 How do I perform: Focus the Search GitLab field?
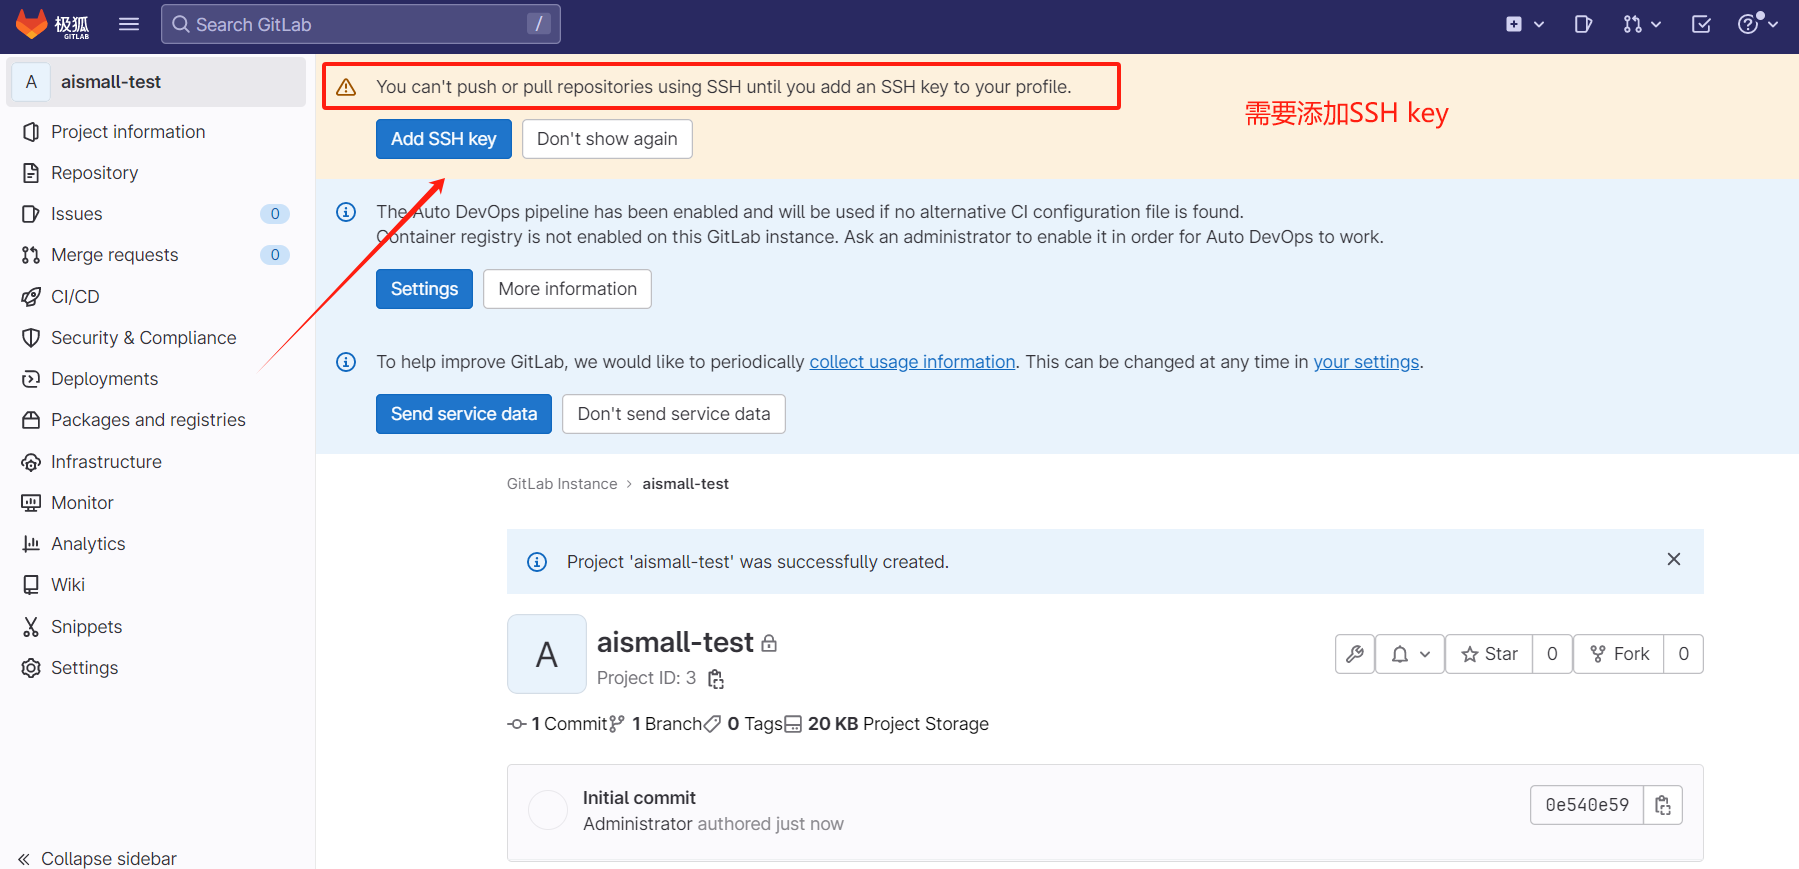(x=360, y=24)
